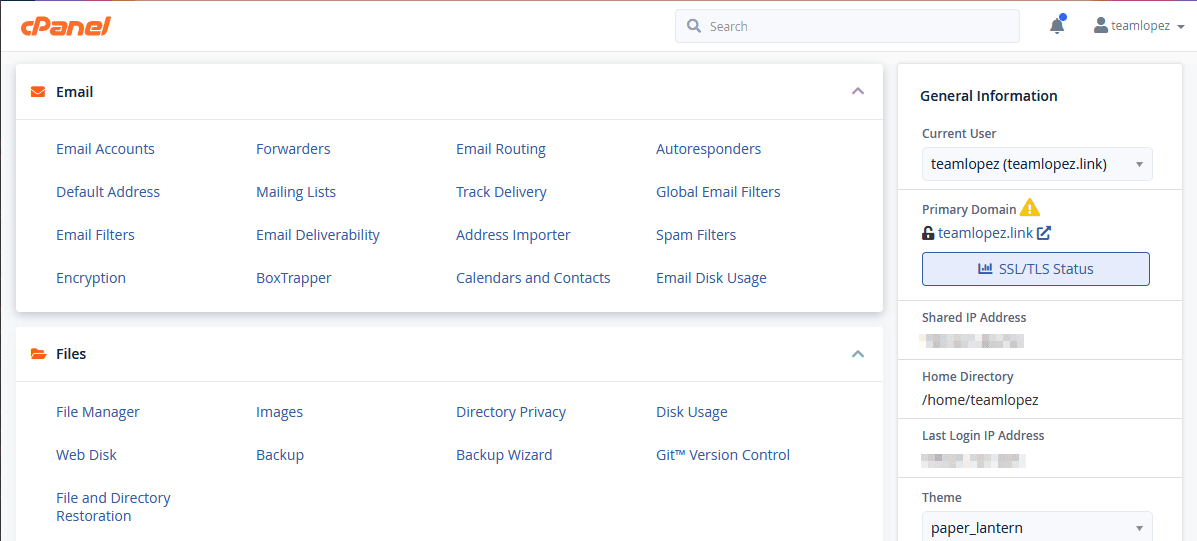Click the Shared IP Address label
The width and height of the screenshot is (1197, 541).
point(974,317)
